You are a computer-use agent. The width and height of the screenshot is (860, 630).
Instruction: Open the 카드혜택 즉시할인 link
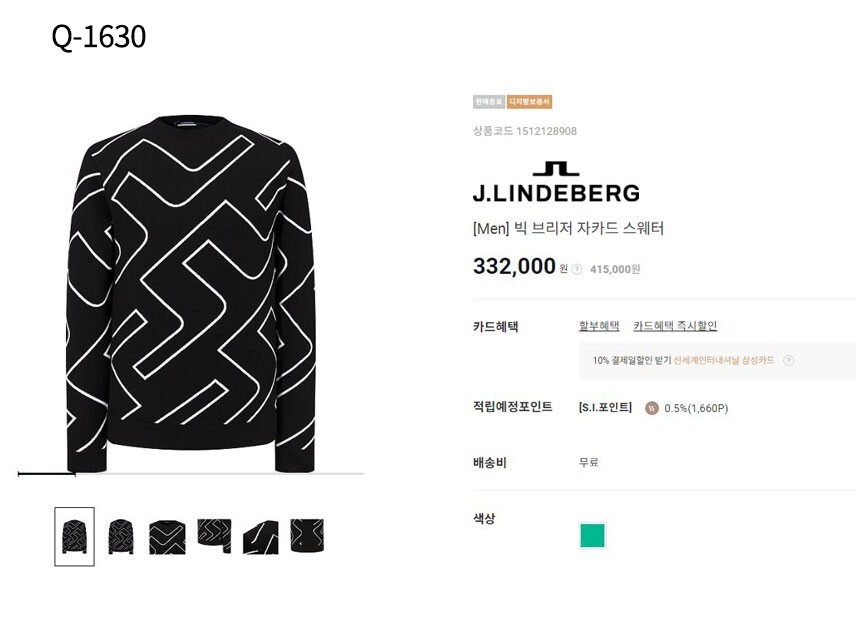point(675,326)
